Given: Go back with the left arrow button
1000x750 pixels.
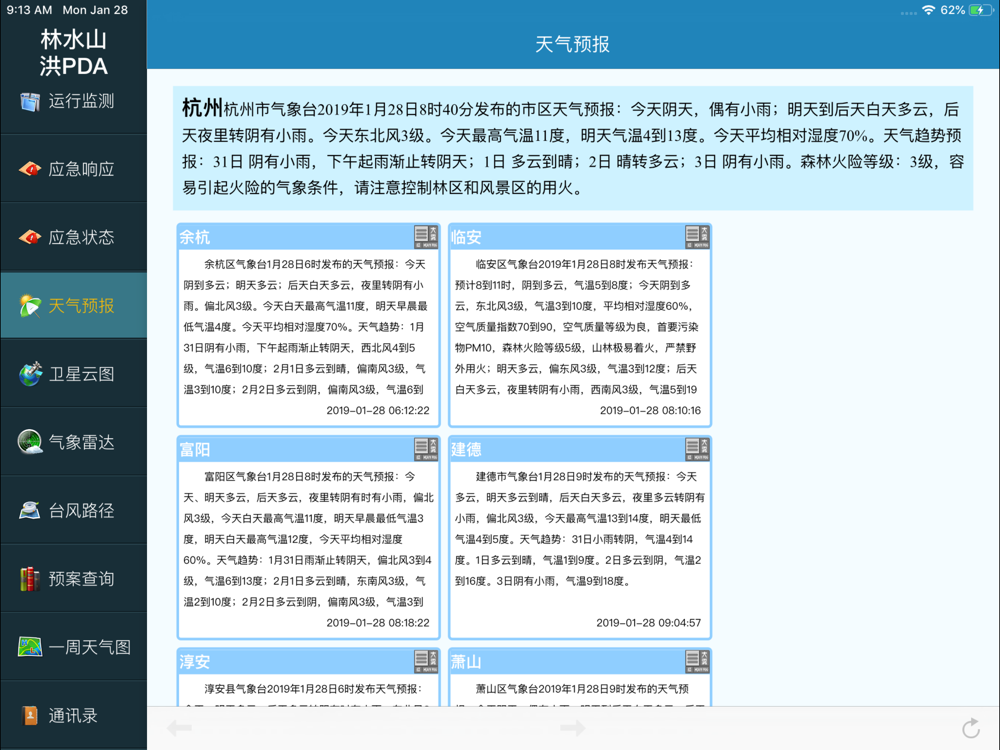Looking at the screenshot, I should tap(179, 728).
